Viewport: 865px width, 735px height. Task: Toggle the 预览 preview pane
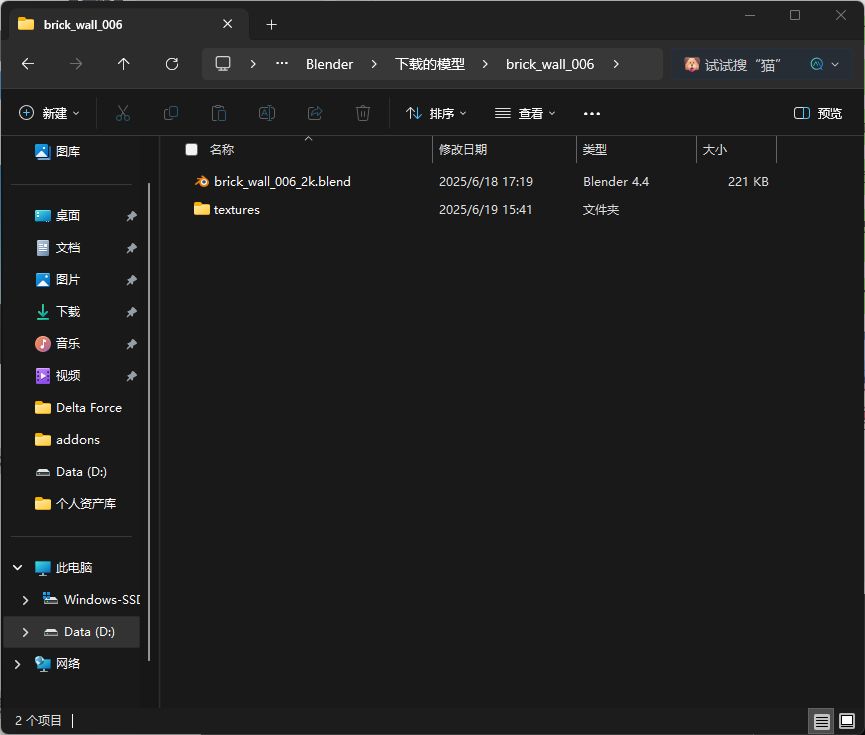click(817, 113)
